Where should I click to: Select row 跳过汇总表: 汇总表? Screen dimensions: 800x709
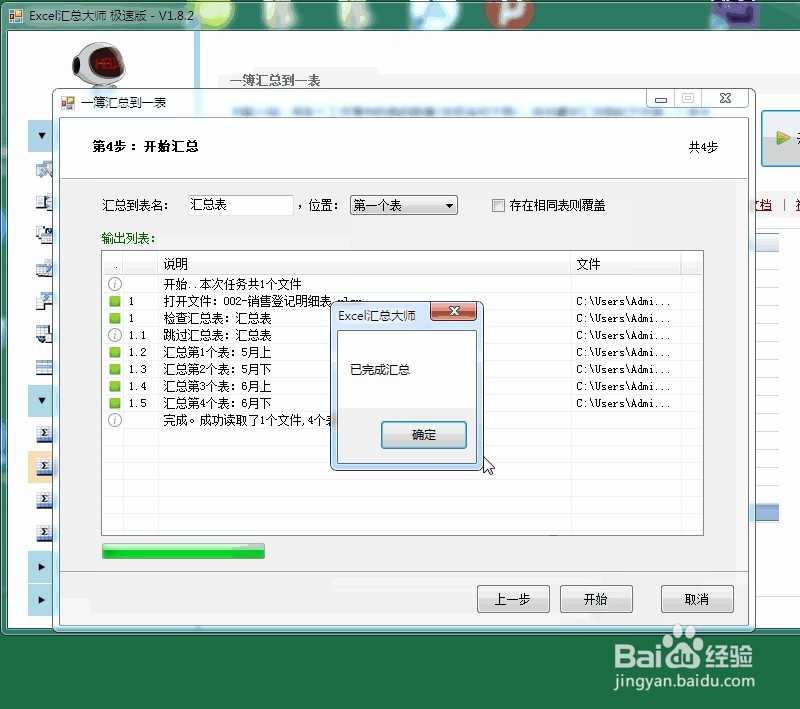pos(402,335)
